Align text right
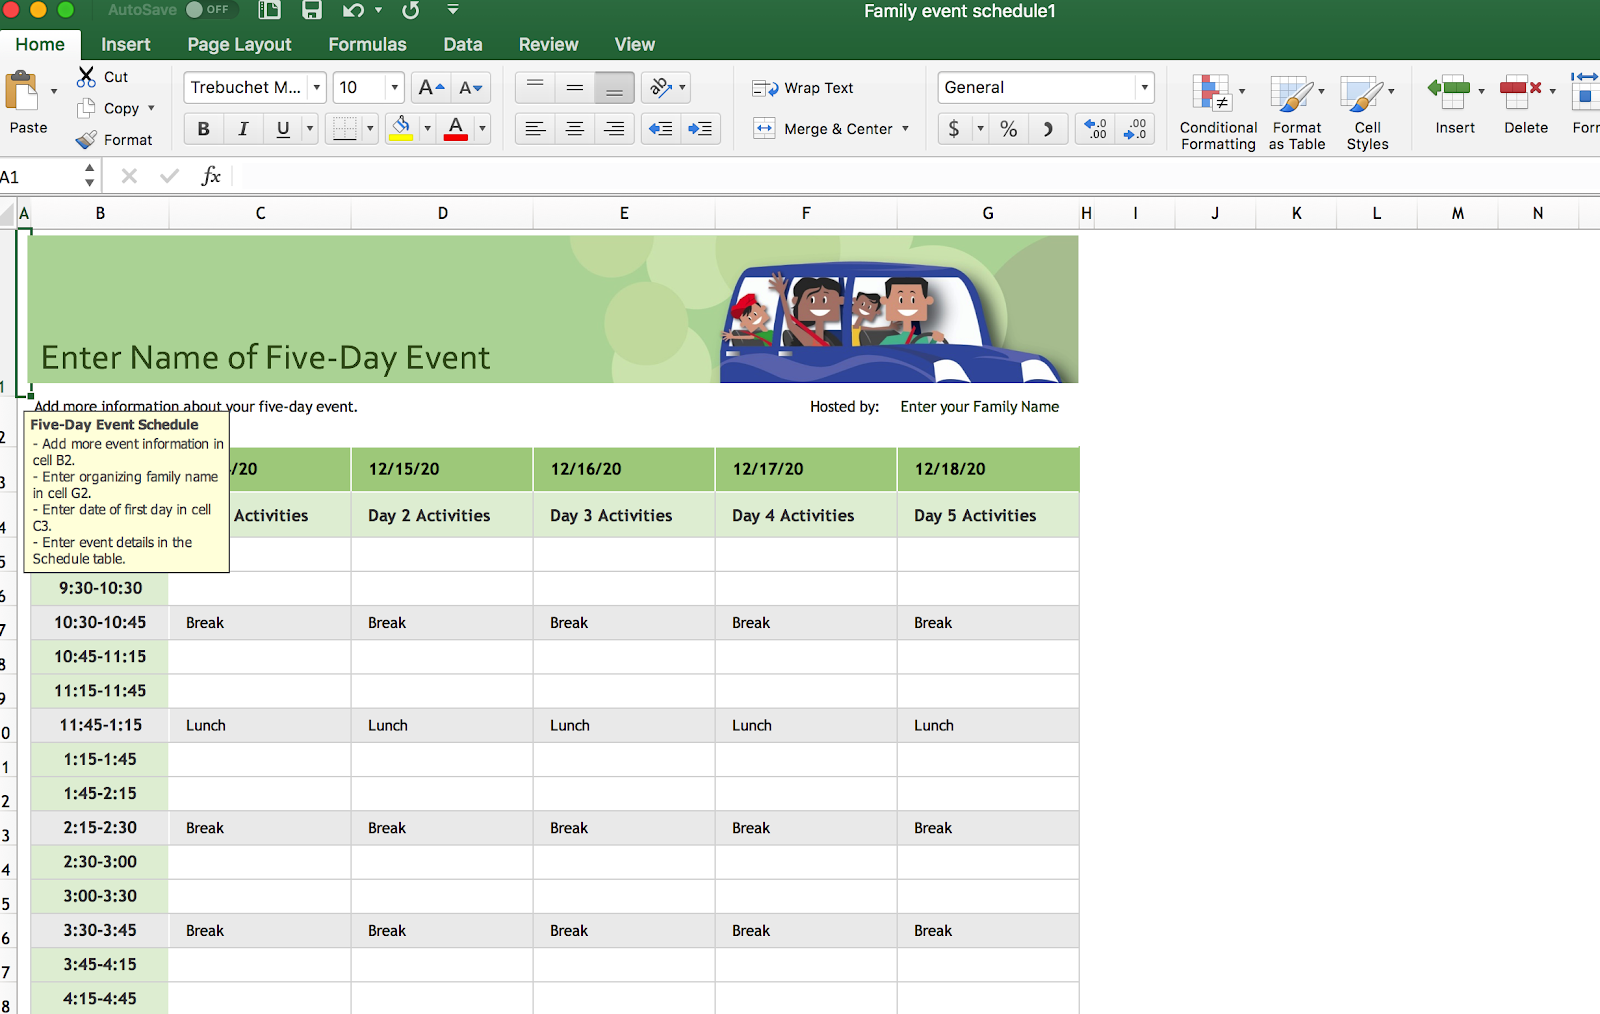Viewport: 1600px width, 1014px height. coord(615,129)
